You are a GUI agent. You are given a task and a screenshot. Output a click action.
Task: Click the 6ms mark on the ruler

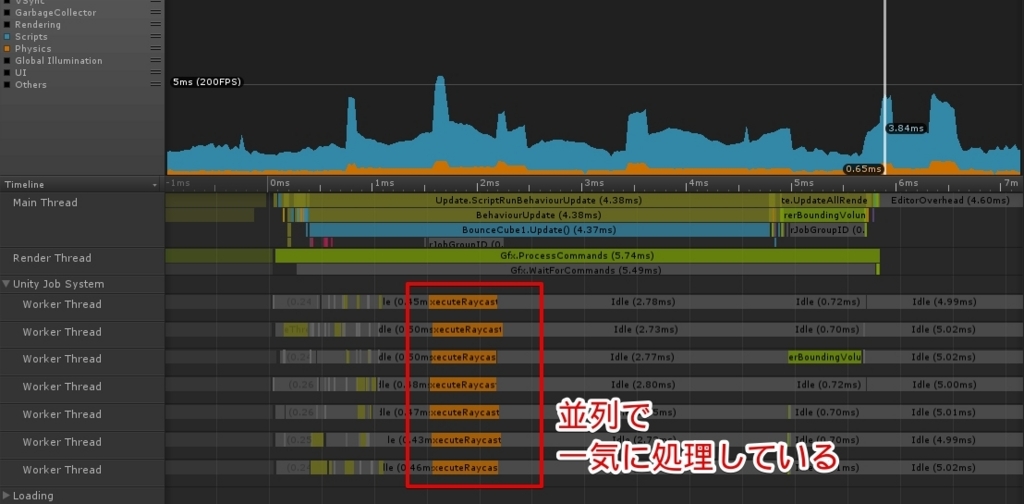(908, 183)
